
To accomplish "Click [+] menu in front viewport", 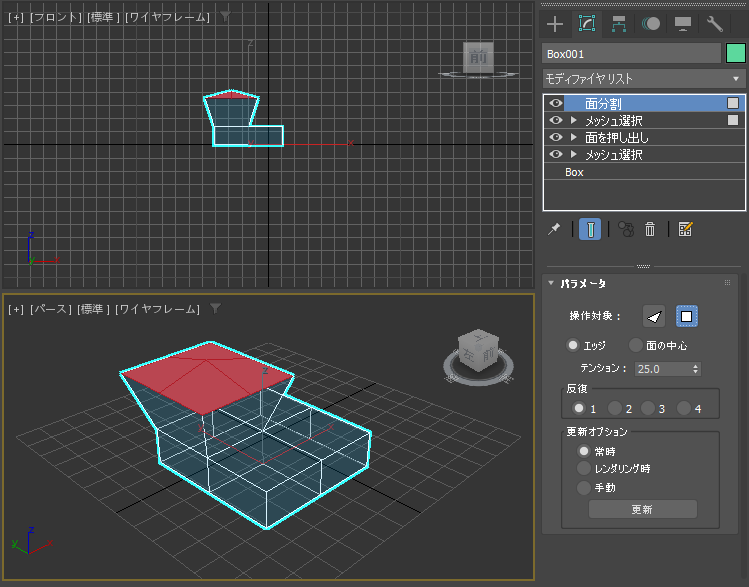I will [16, 17].
